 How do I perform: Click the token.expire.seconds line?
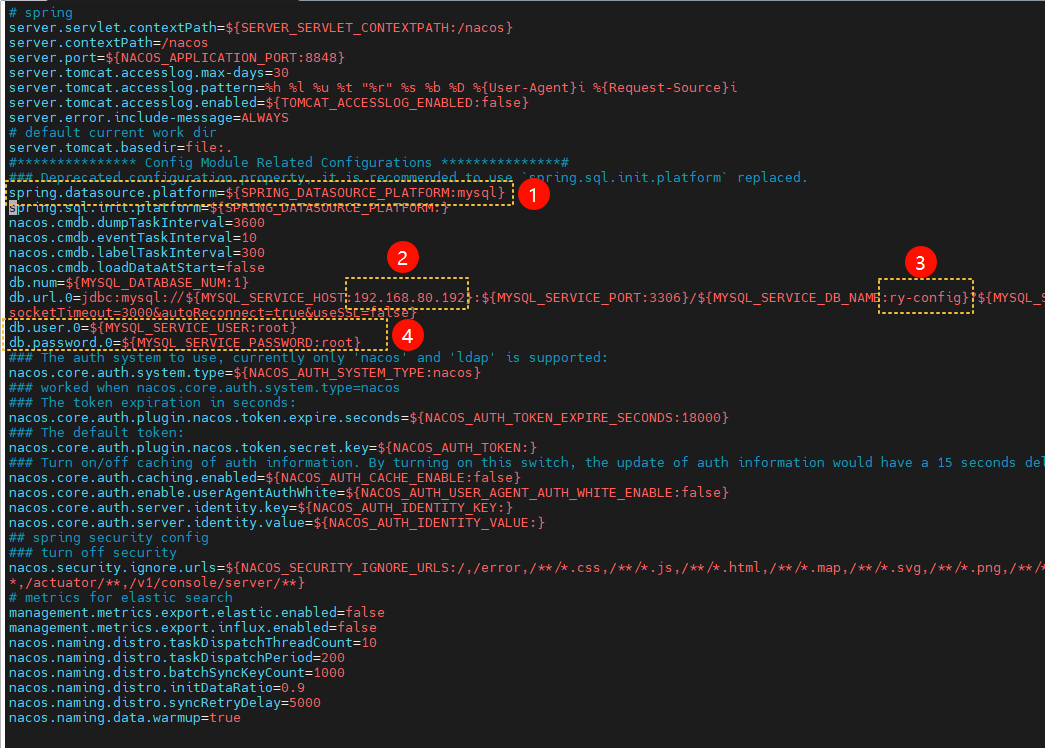pyautogui.click(x=369, y=417)
